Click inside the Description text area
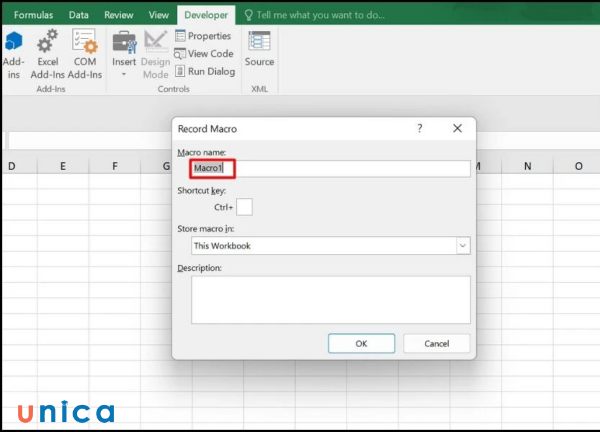This screenshot has height=432, width=600. coord(330,299)
